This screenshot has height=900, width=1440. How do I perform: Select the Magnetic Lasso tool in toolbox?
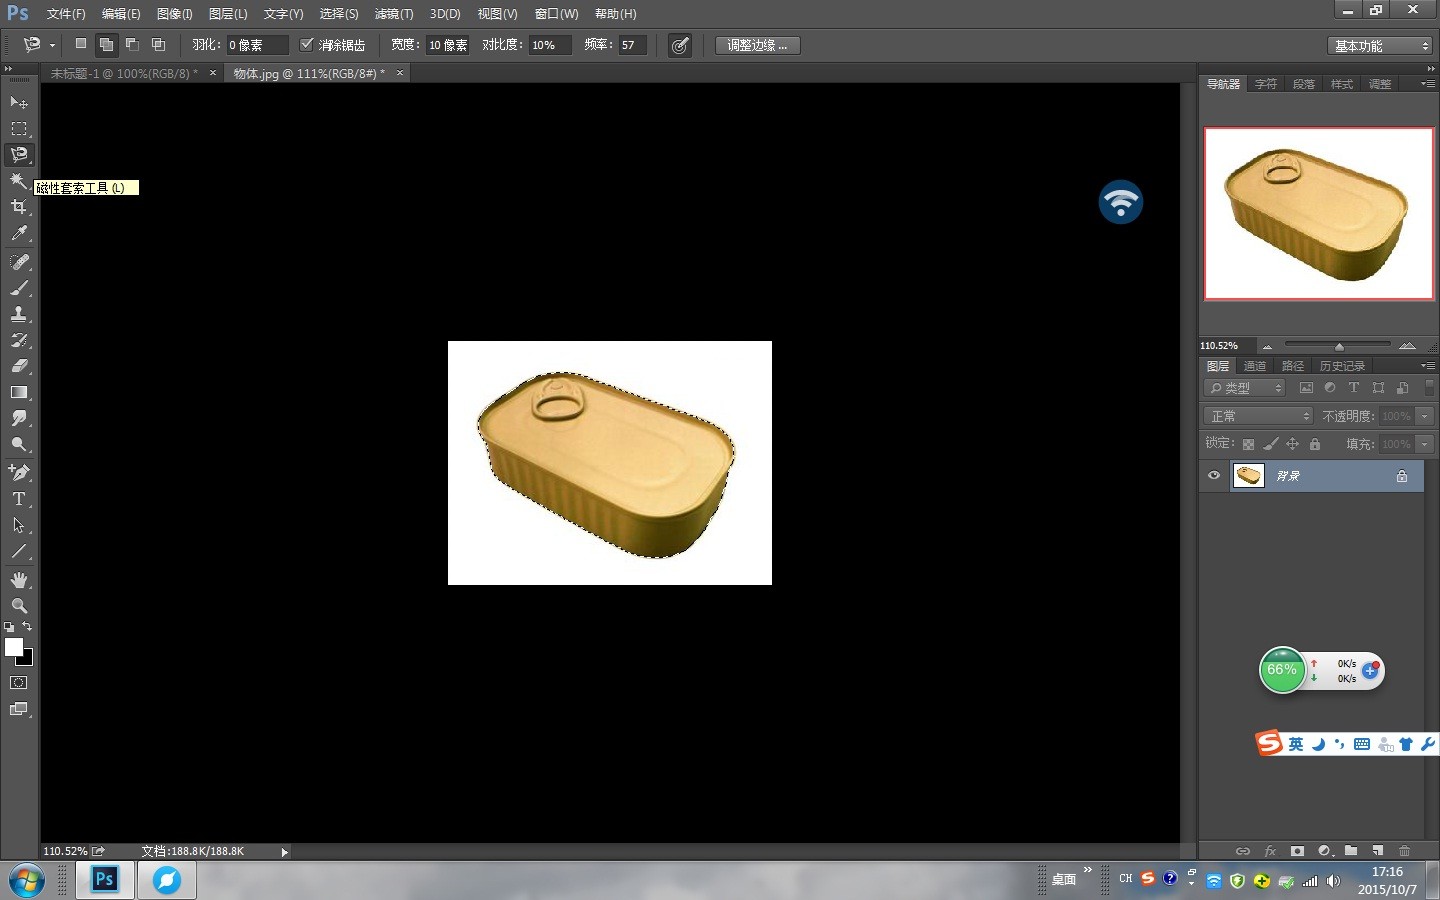(19, 154)
